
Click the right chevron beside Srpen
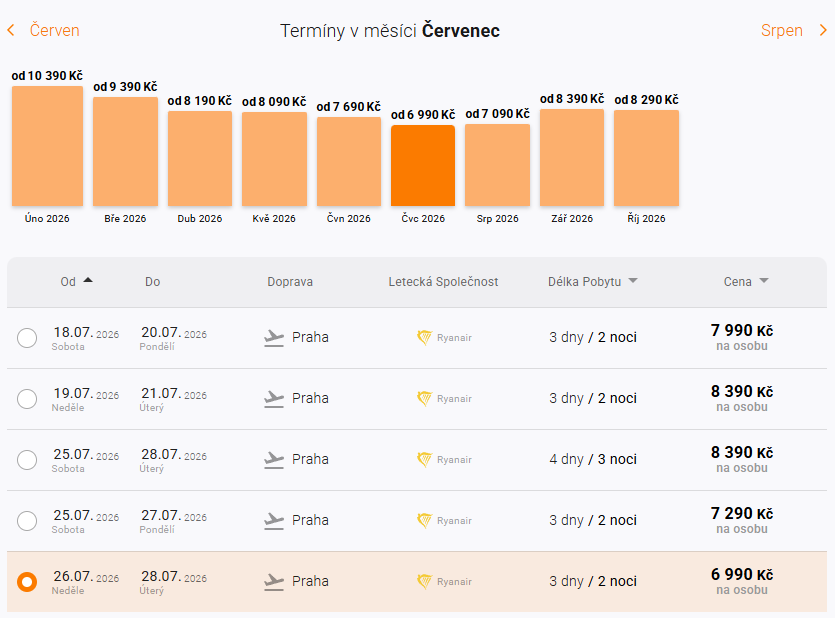click(x=823, y=31)
